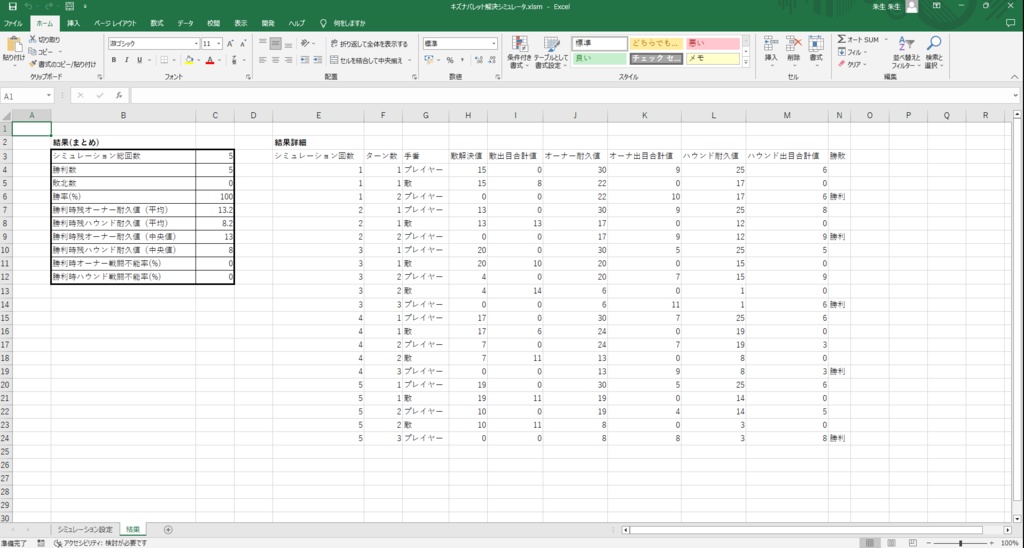
Task: Open Sort & Filter icon
Action: (x=905, y=44)
